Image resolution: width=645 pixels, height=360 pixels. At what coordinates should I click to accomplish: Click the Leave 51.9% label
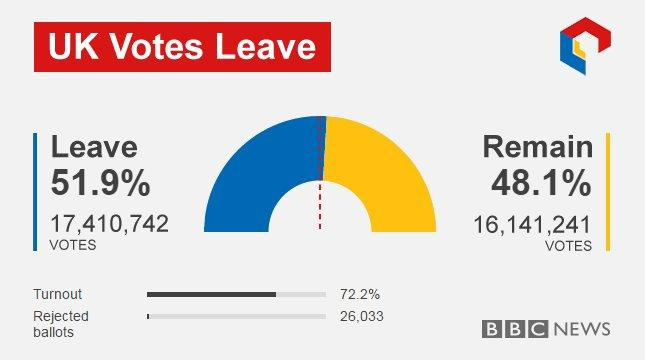pyautogui.click(x=100, y=165)
